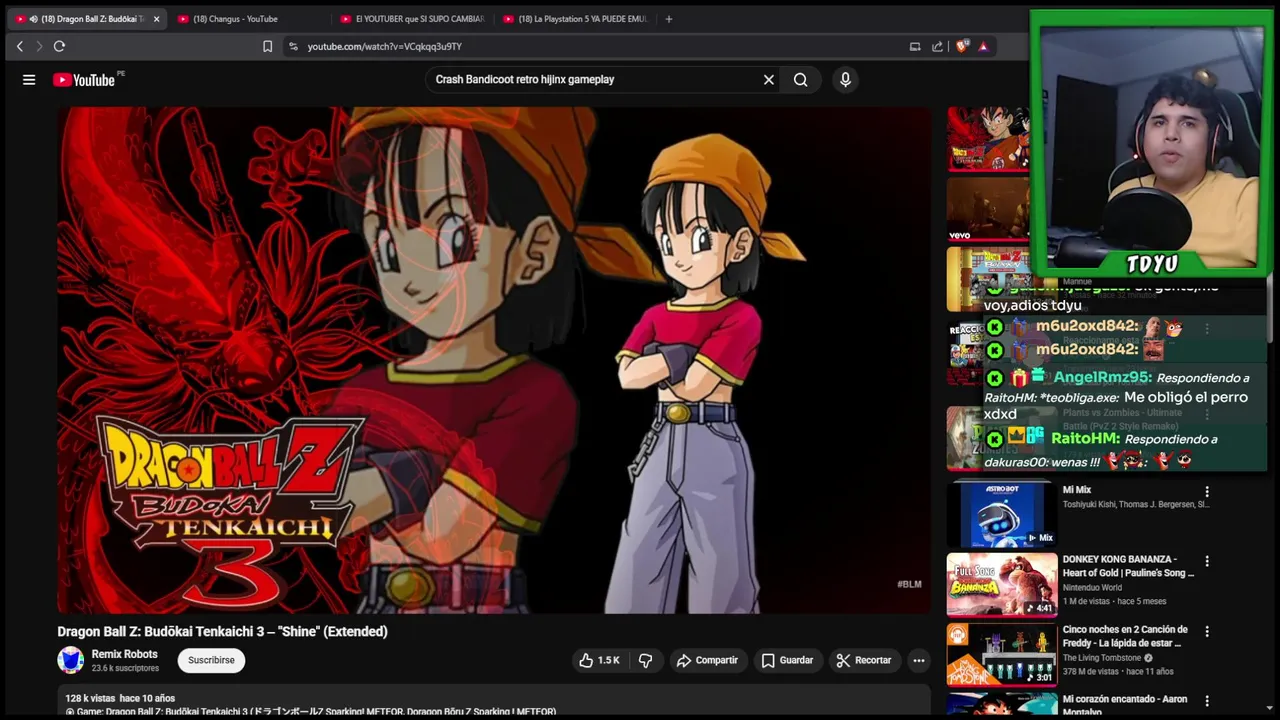The height and width of the screenshot is (720, 1280).
Task: Open a new browser tab
Action: pos(669,19)
